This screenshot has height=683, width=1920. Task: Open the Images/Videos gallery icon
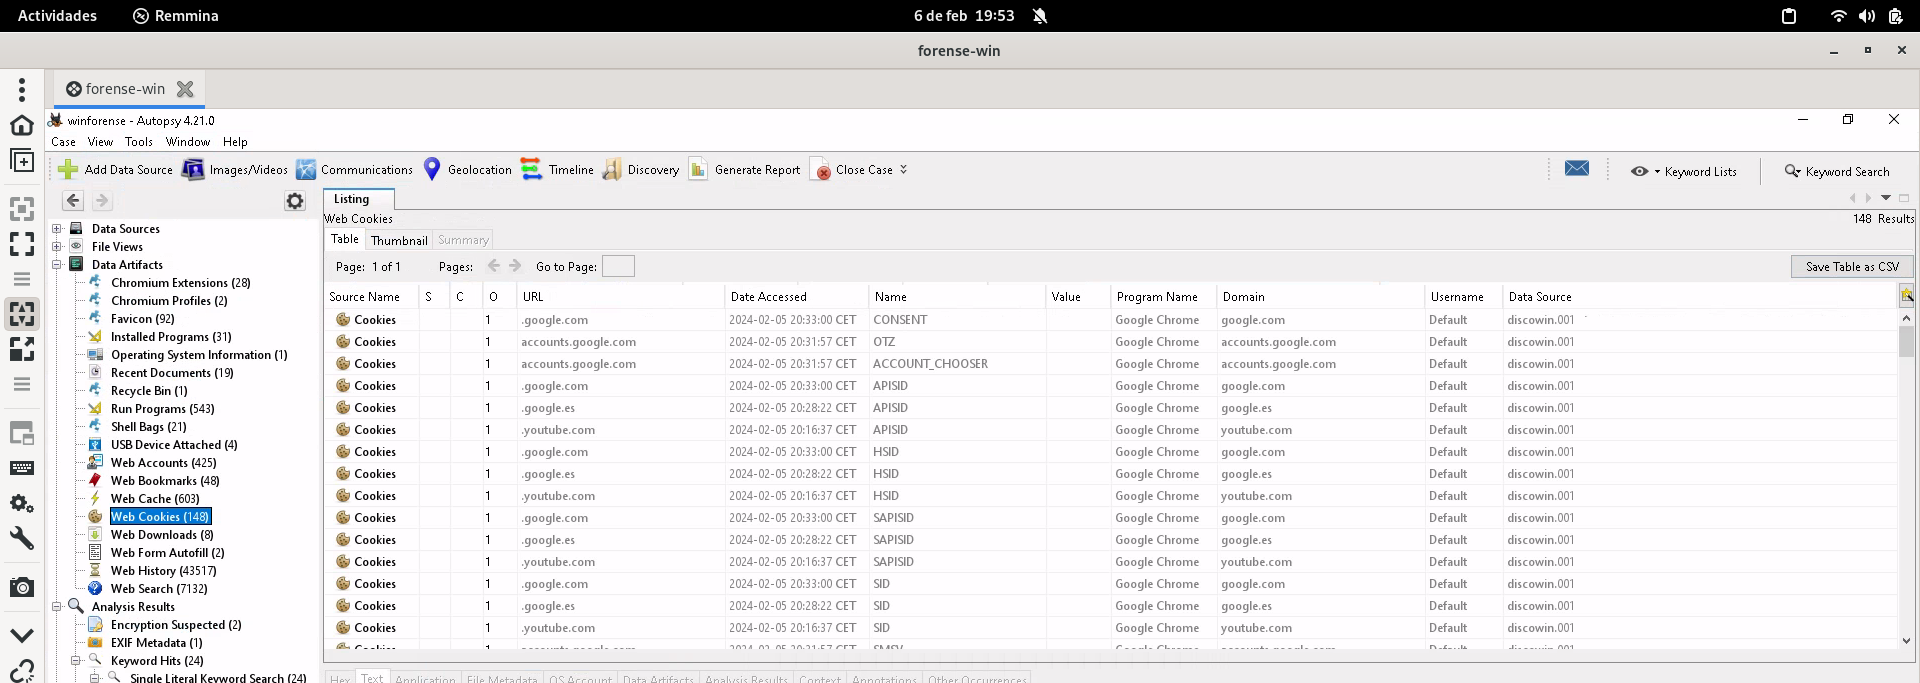point(193,170)
